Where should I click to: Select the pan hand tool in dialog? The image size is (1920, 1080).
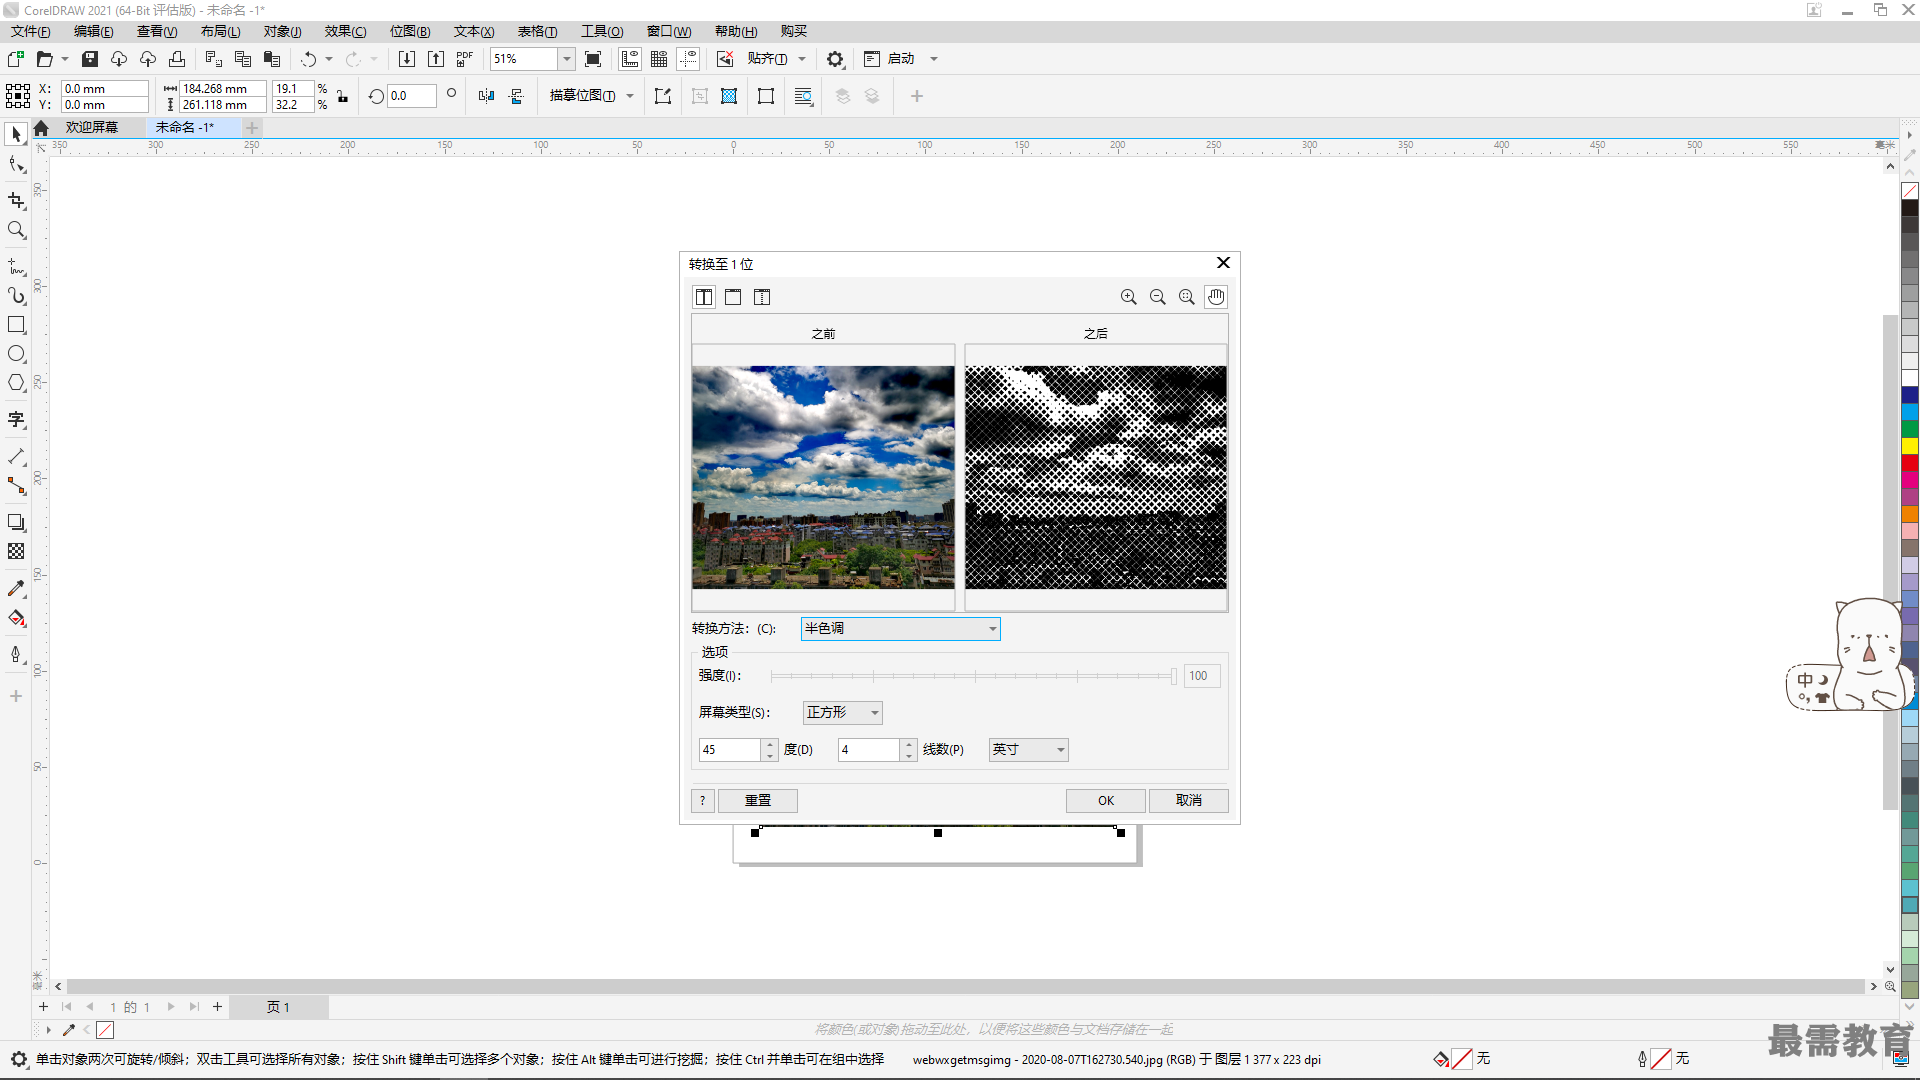coord(1216,297)
